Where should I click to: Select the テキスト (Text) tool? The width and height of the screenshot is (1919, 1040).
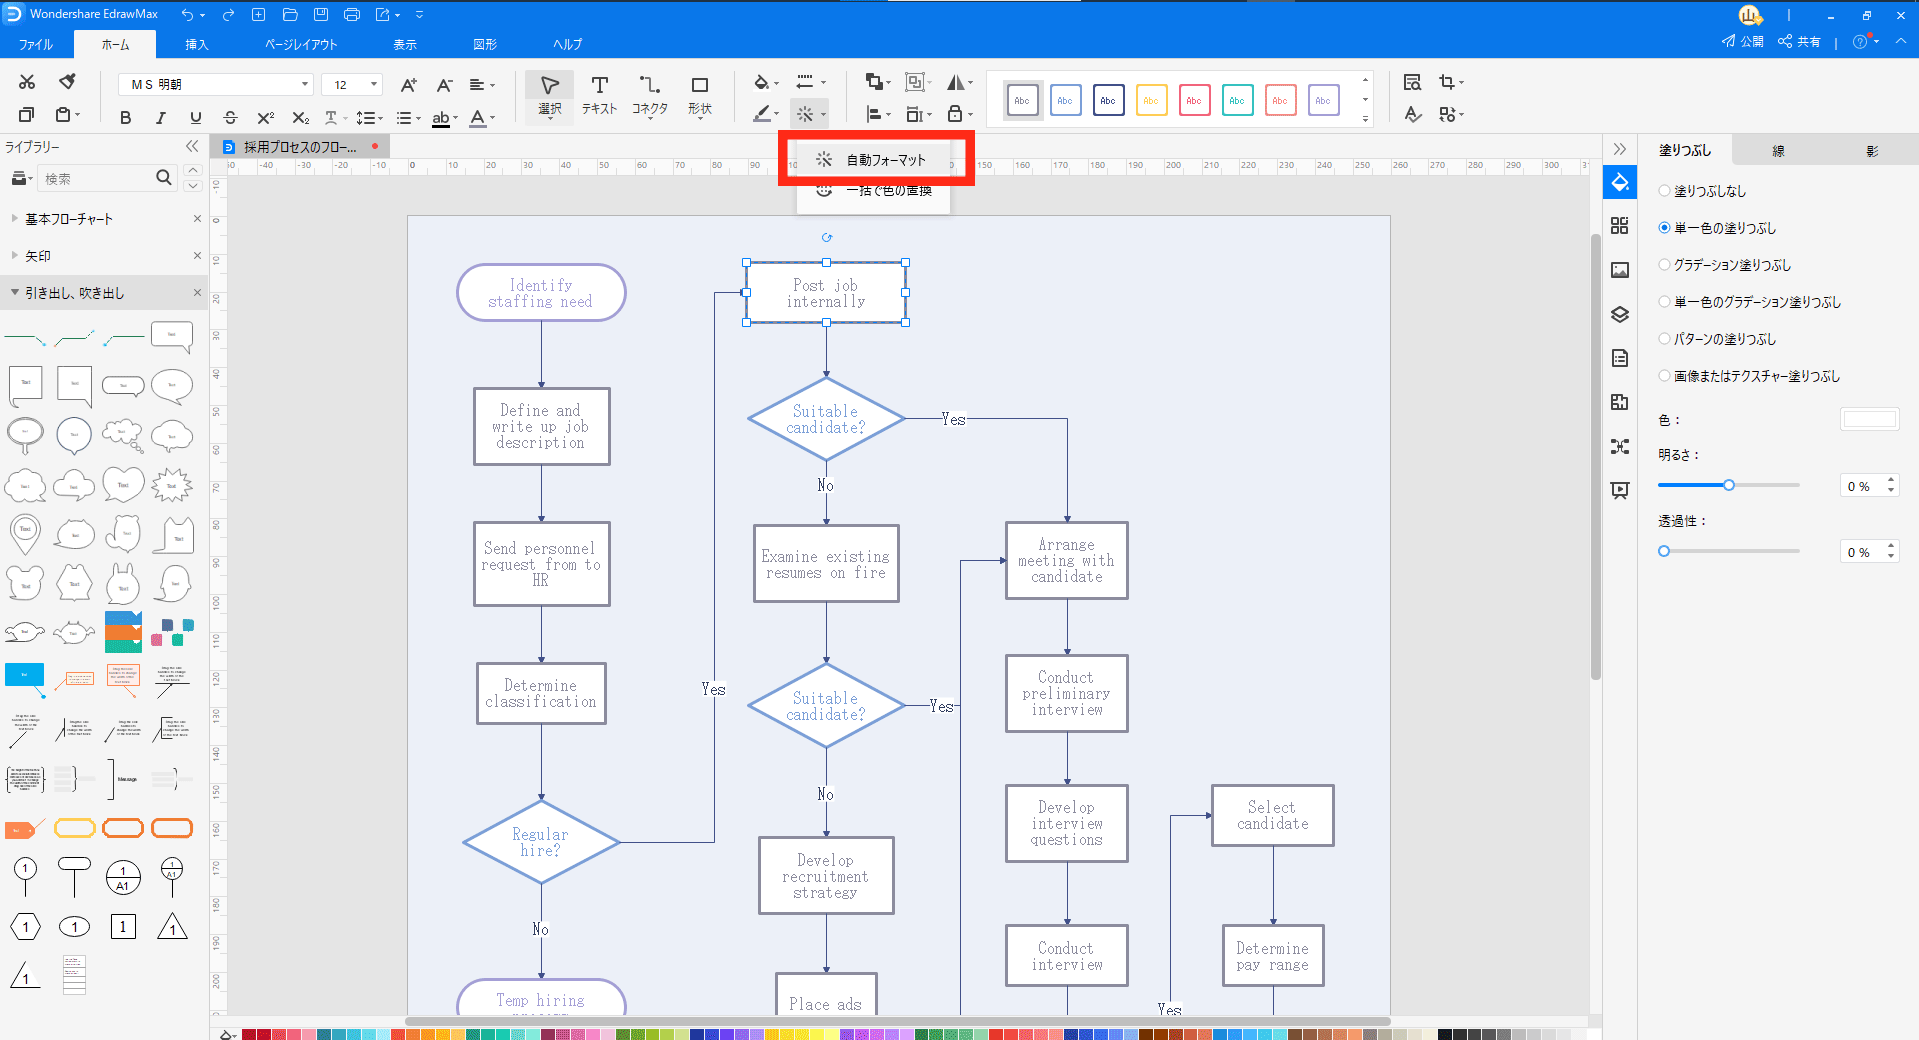599,95
